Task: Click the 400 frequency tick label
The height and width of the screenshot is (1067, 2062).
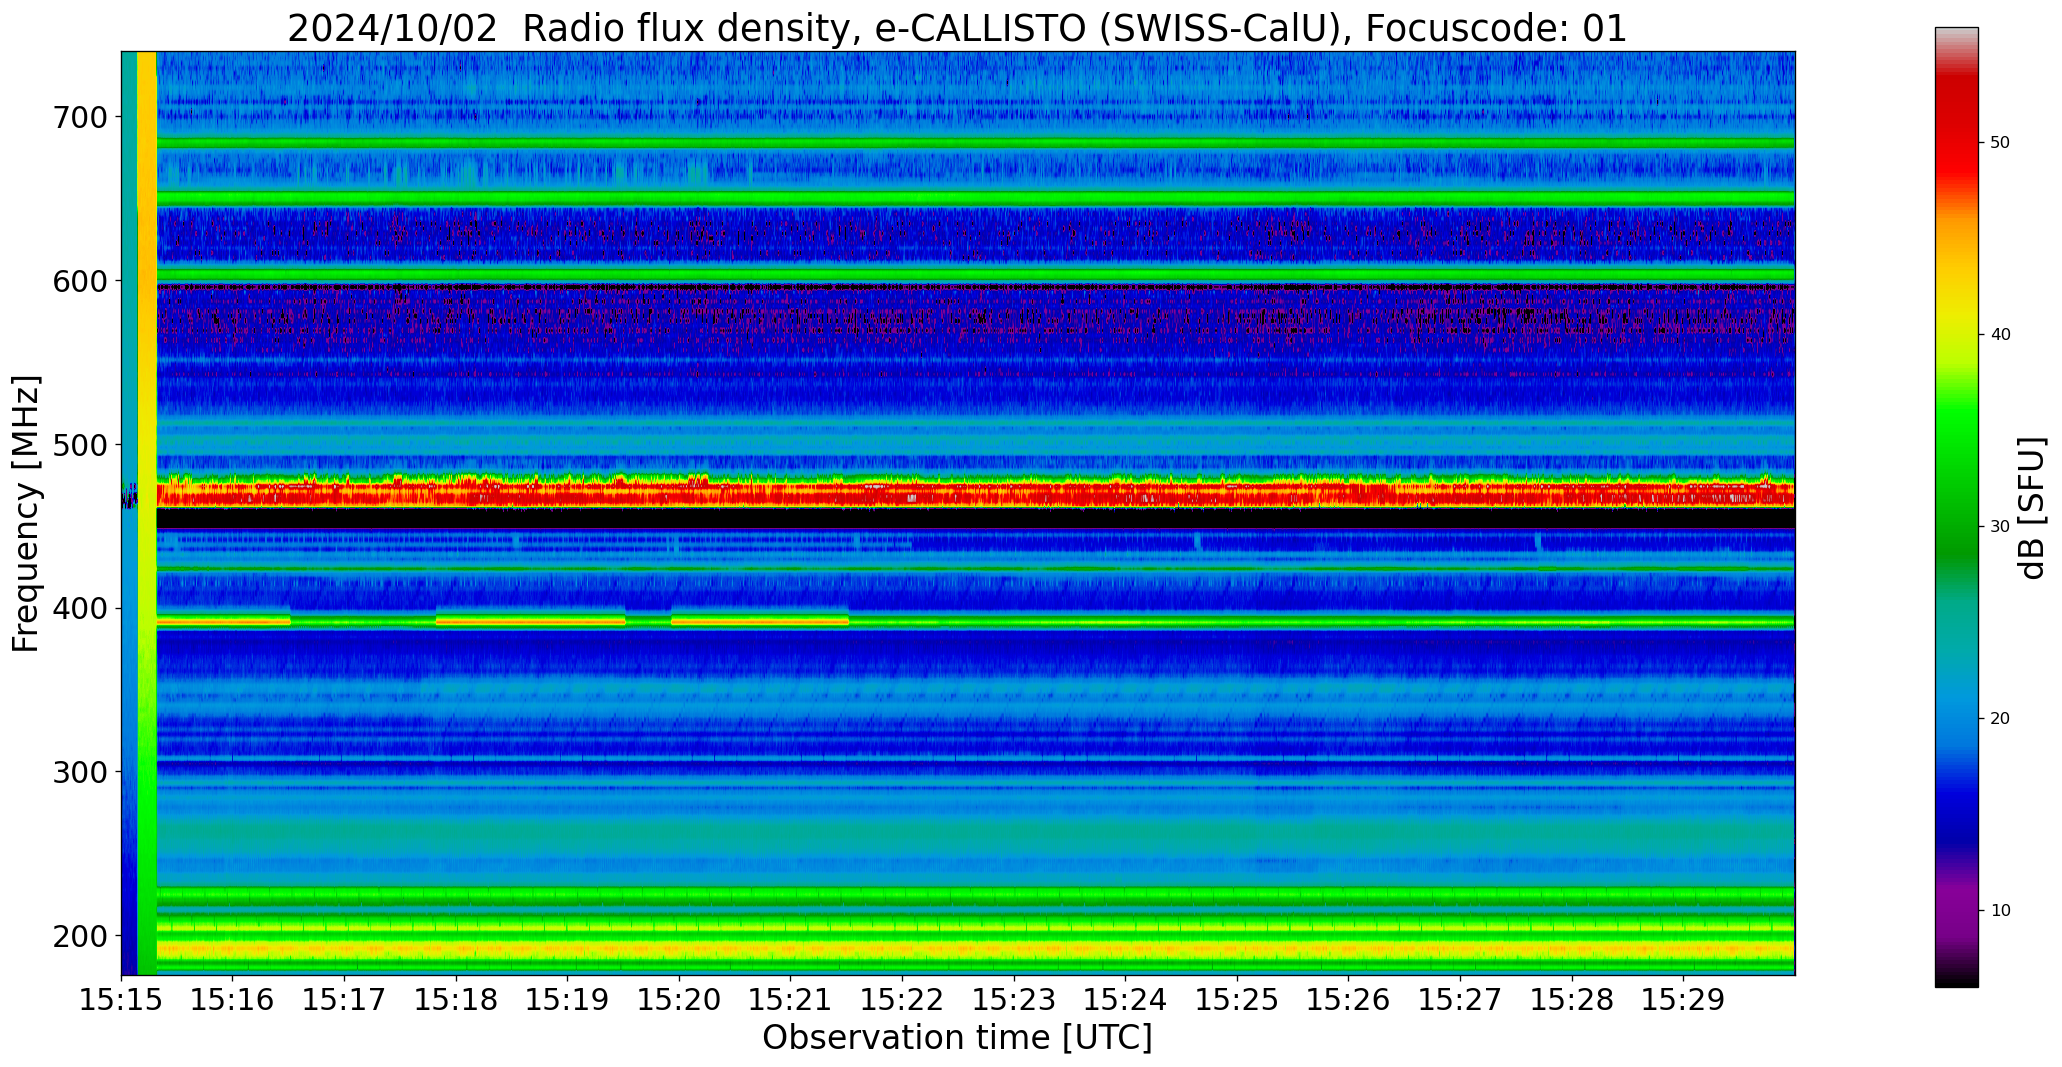Action: (78, 608)
